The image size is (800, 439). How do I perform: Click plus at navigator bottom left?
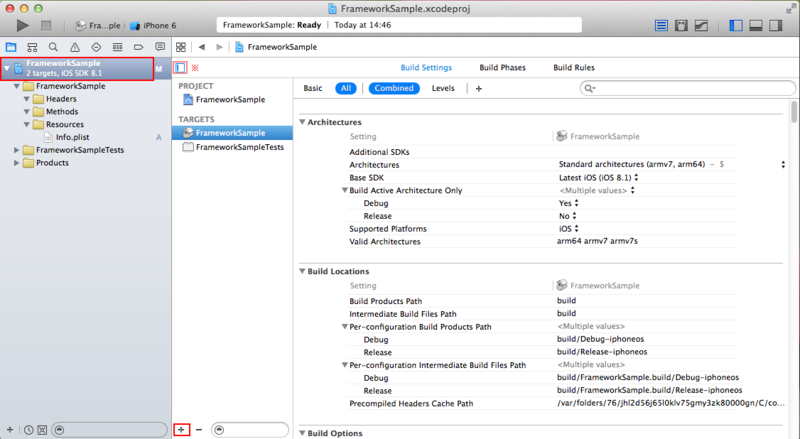tap(10, 430)
